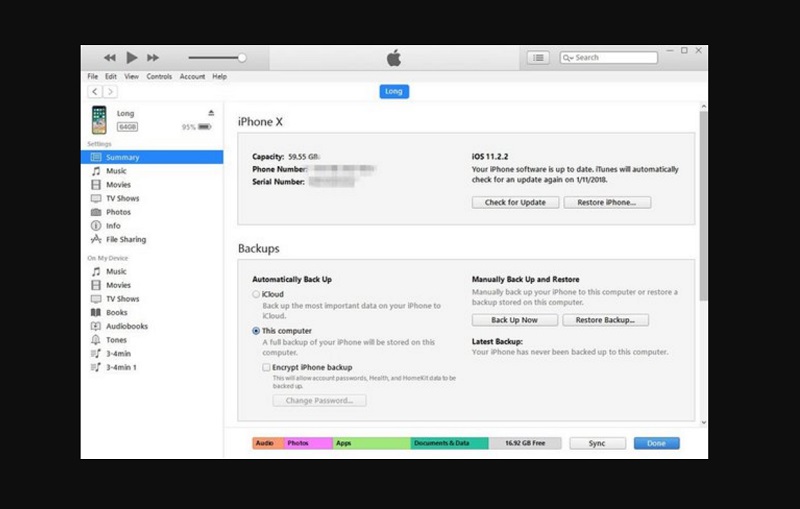Select the iCloud backup radio button

256,294
